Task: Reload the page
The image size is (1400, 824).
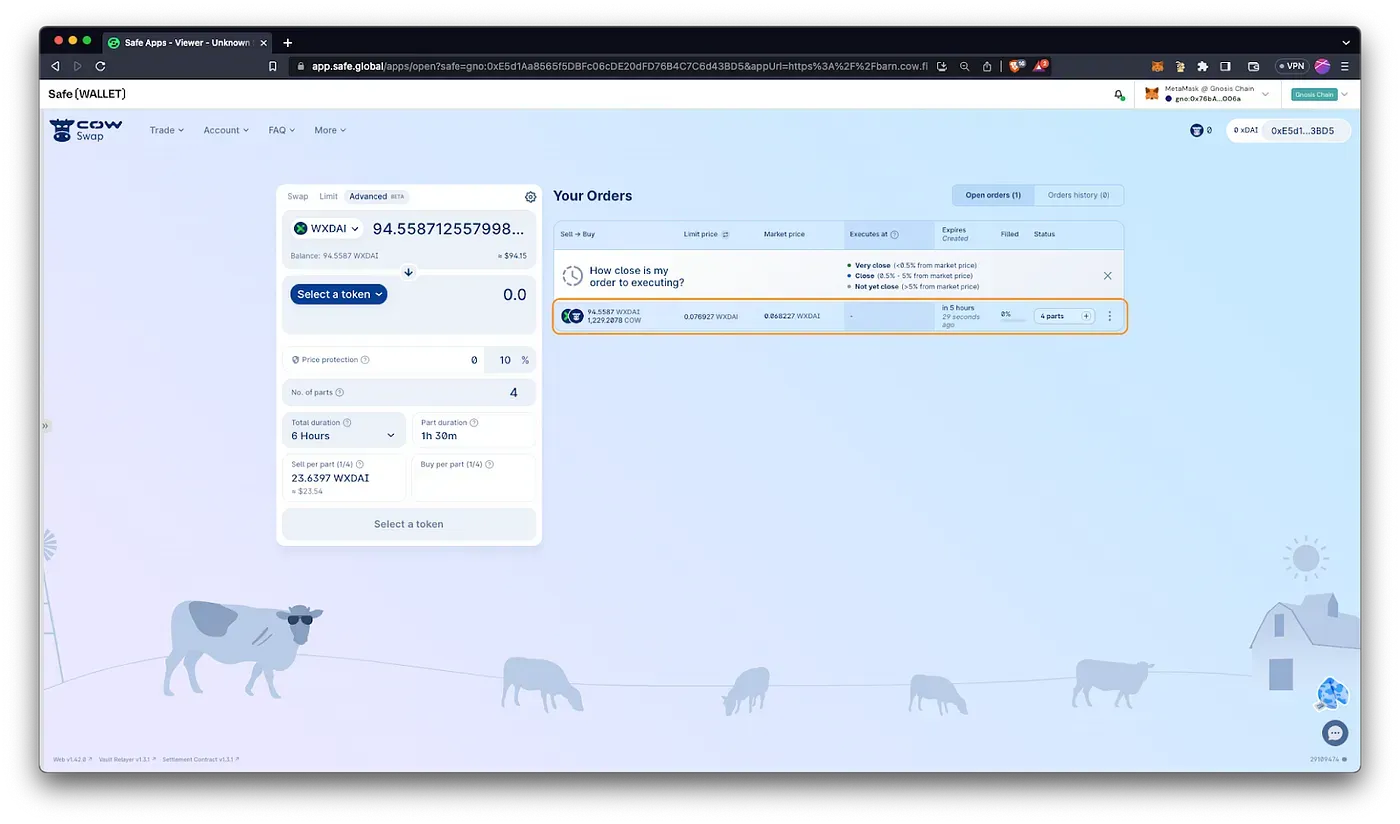Action: 100,66
